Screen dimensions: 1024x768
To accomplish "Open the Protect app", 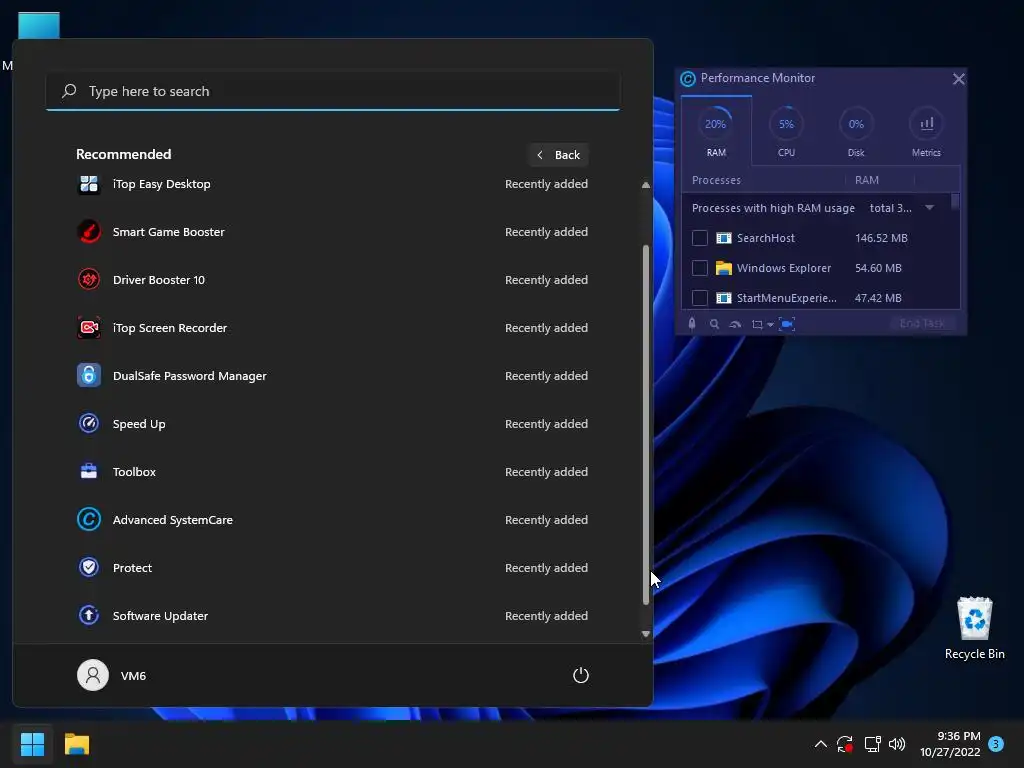I will (x=332, y=568).
